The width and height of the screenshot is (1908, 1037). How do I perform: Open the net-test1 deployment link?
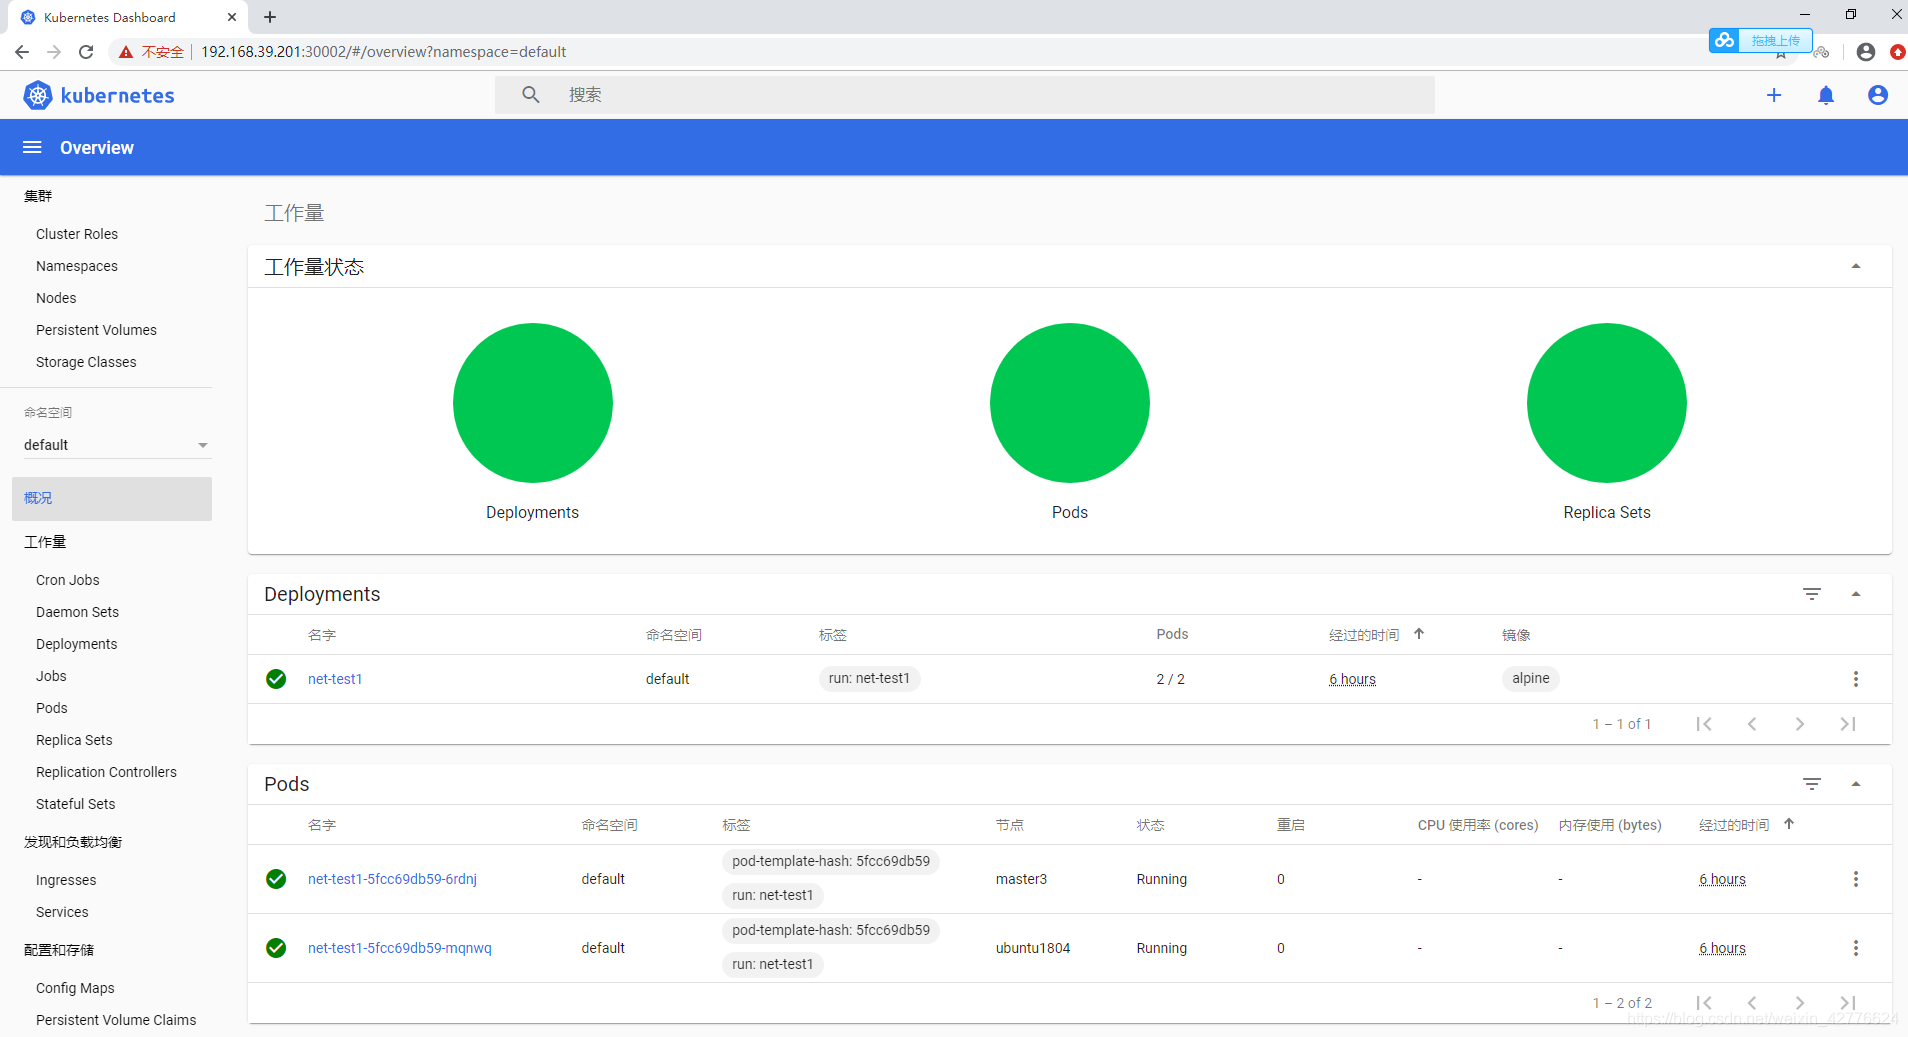(x=335, y=679)
